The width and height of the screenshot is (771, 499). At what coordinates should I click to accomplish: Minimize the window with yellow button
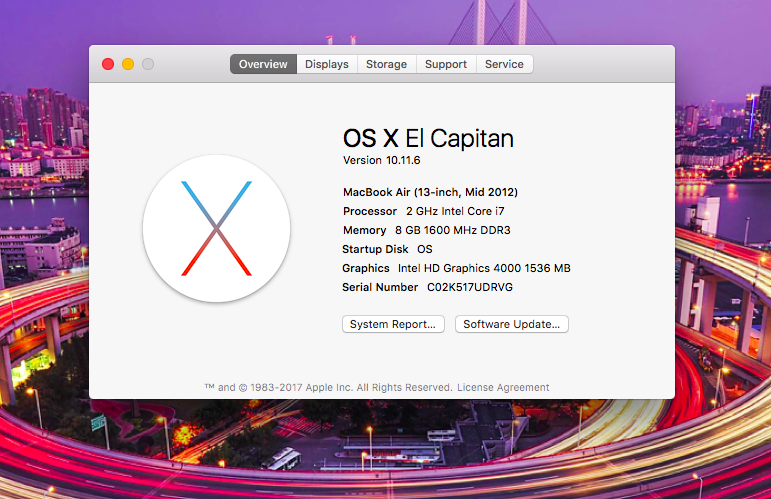(128, 64)
